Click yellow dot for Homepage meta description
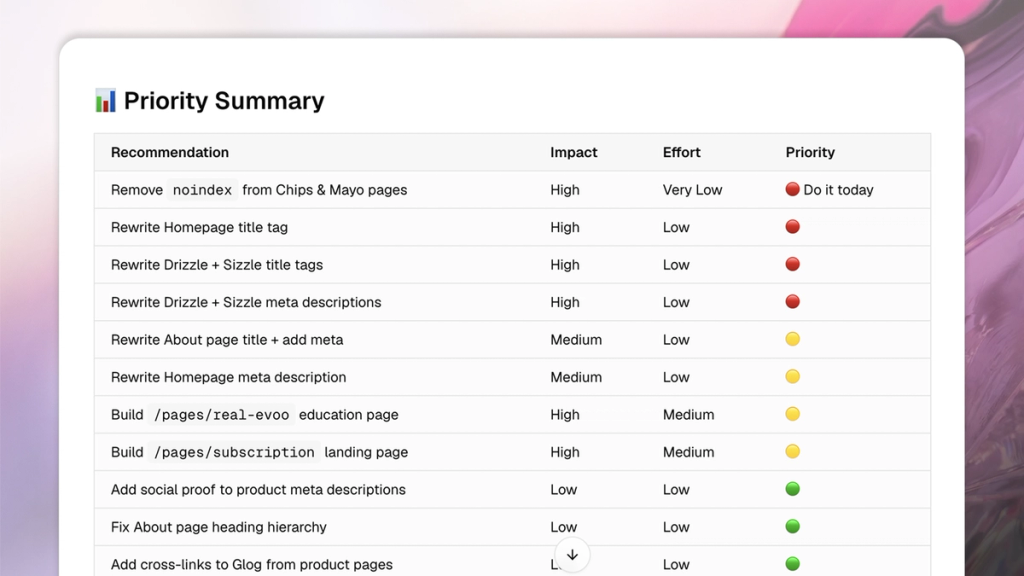Image resolution: width=1024 pixels, height=576 pixels. tap(792, 376)
